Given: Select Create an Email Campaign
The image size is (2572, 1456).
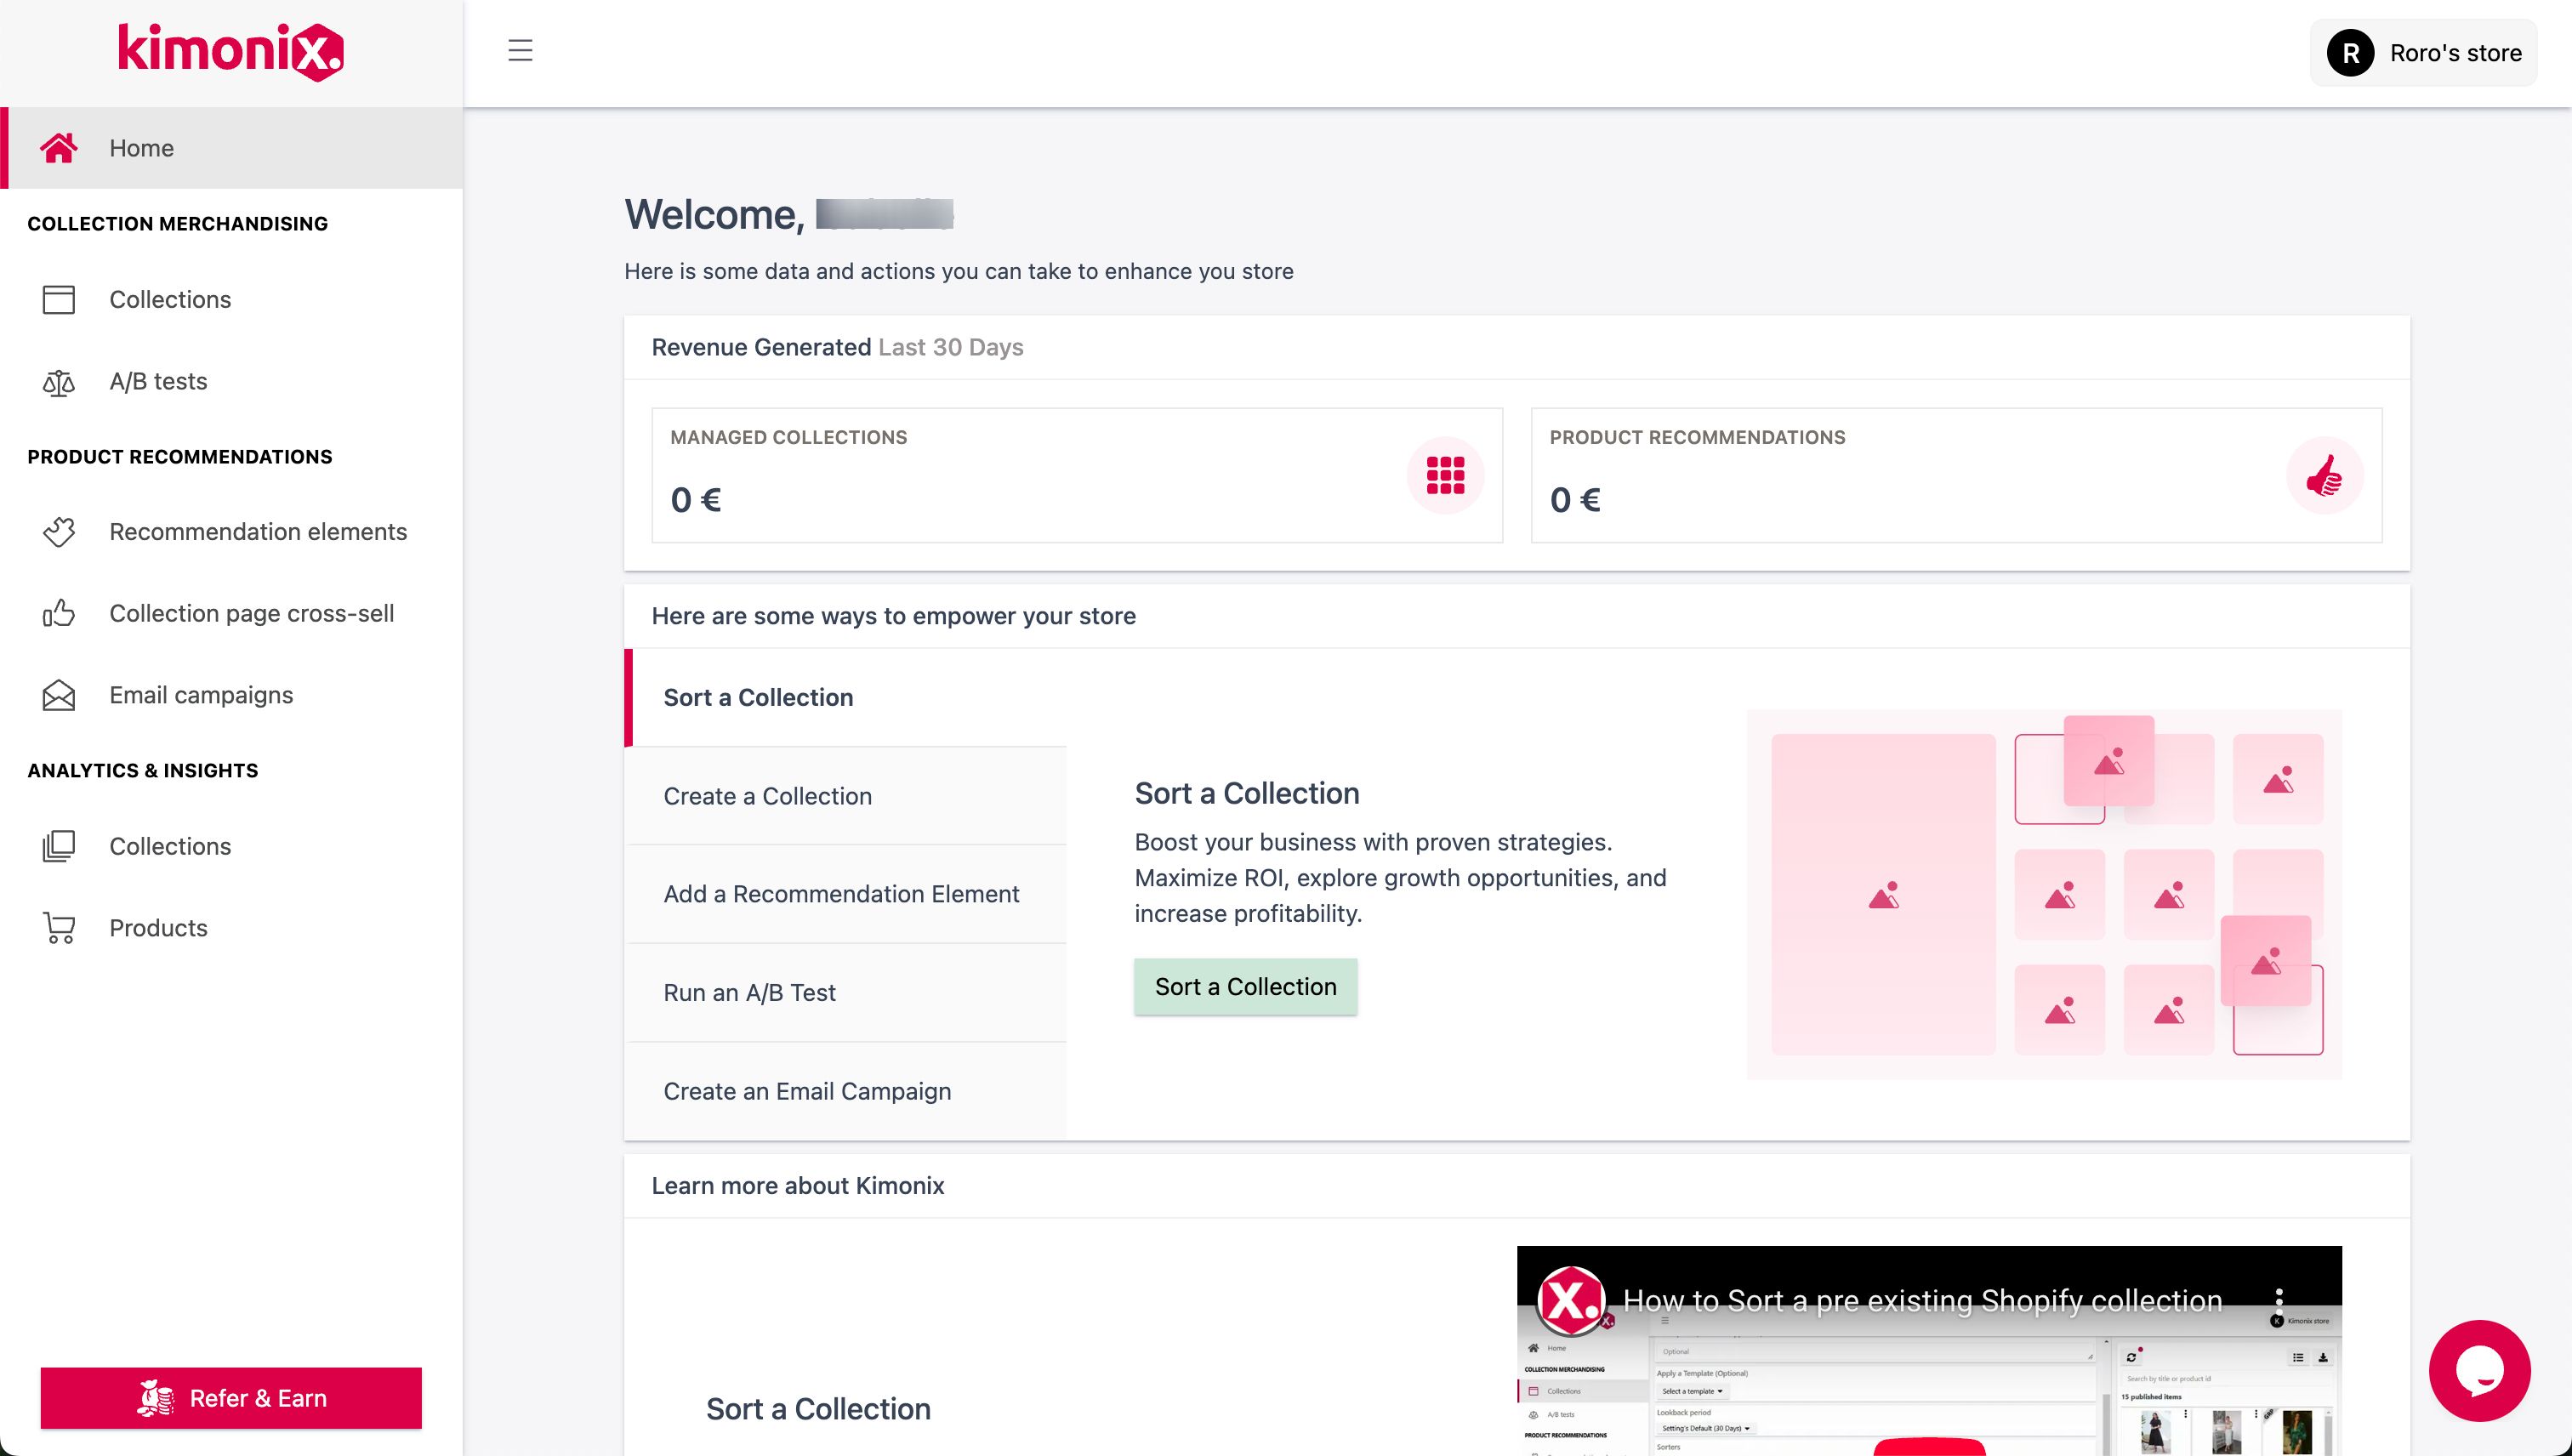Looking at the screenshot, I should click(x=806, y=1090).
